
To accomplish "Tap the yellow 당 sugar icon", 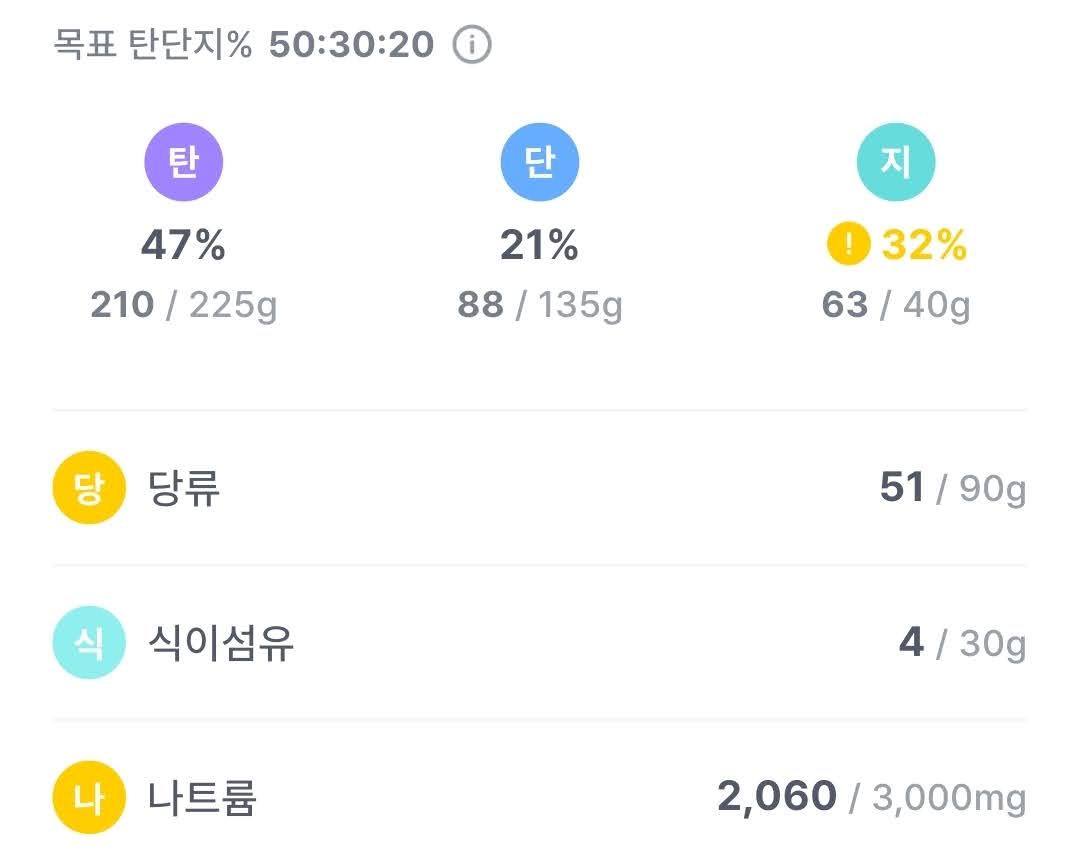I will (x=89, y=487).
